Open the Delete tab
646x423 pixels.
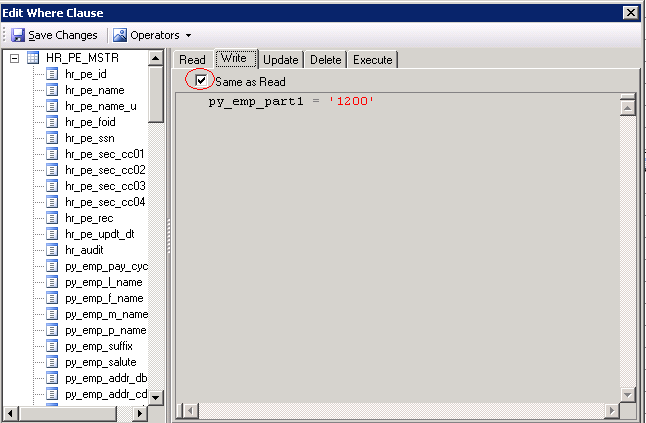pos(325,60)
